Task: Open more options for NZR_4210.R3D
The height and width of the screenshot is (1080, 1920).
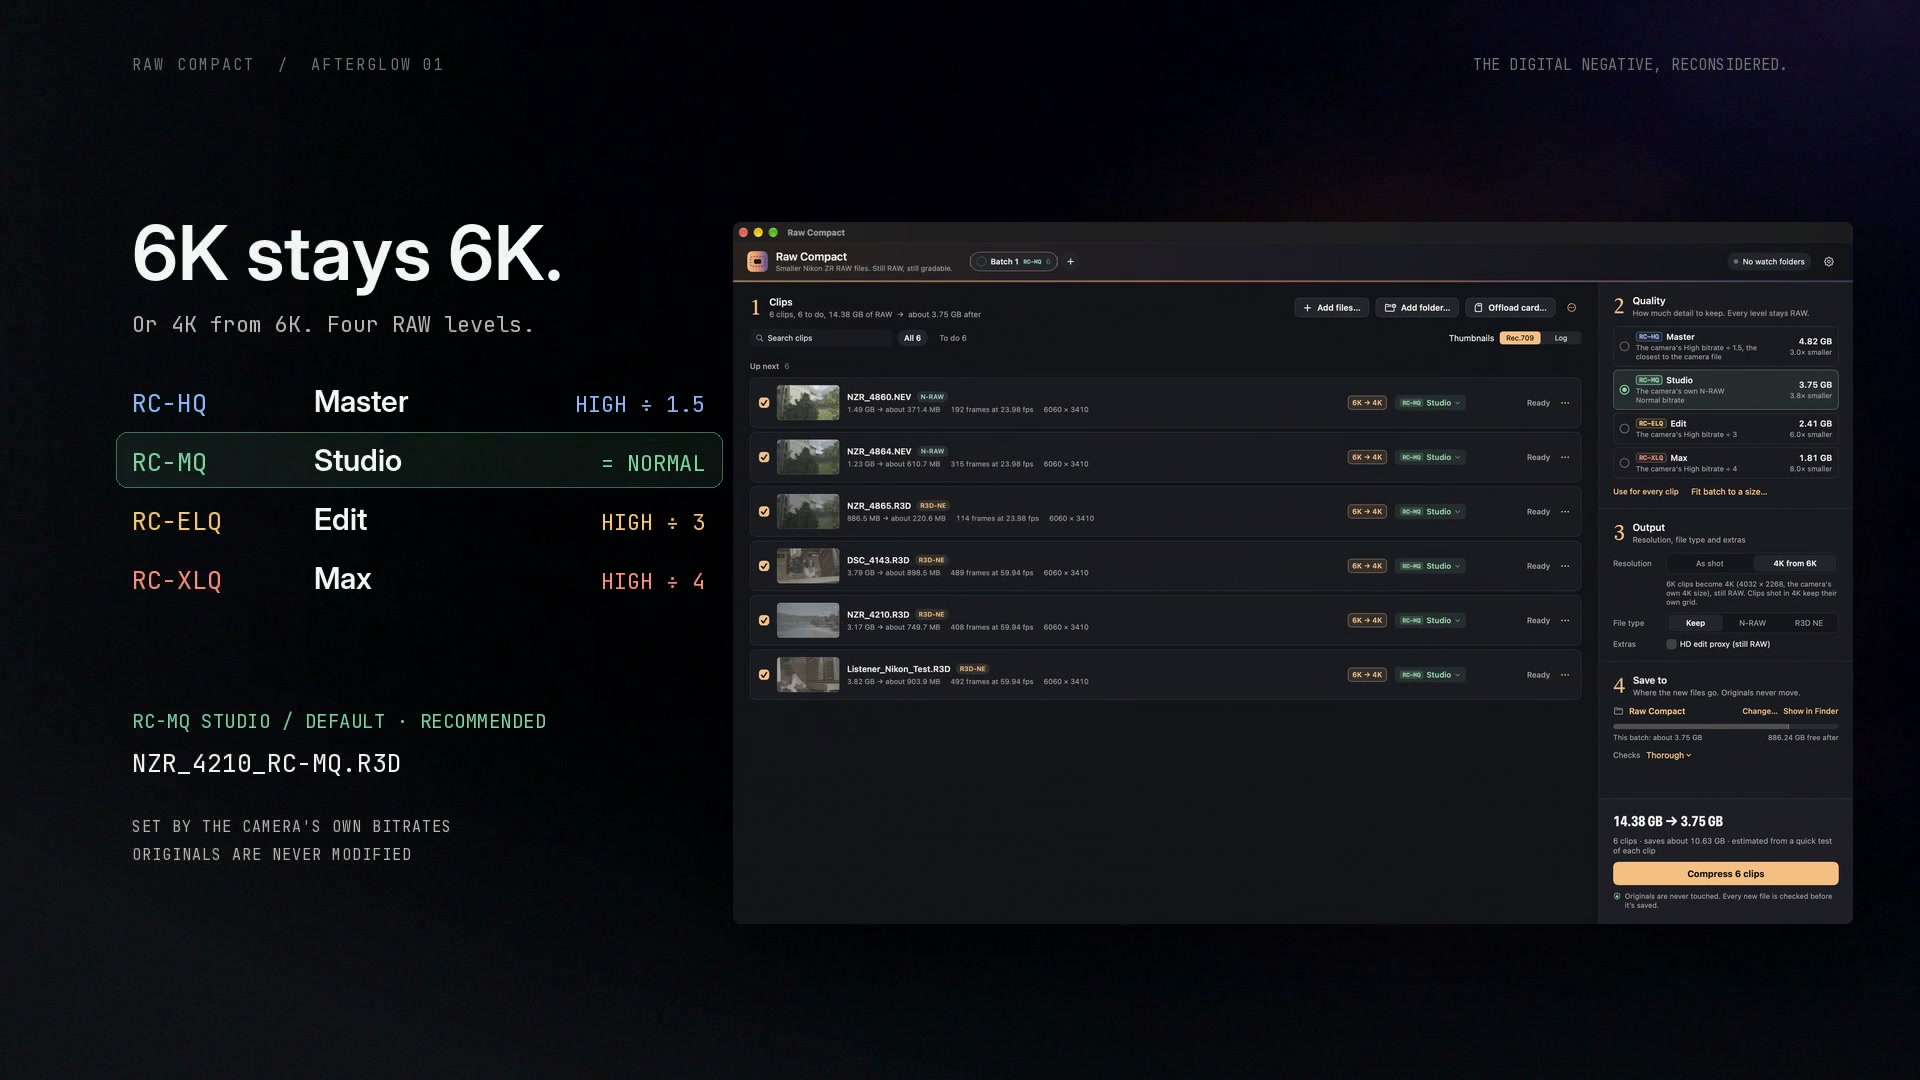Action: click(x=1565, y=620)
